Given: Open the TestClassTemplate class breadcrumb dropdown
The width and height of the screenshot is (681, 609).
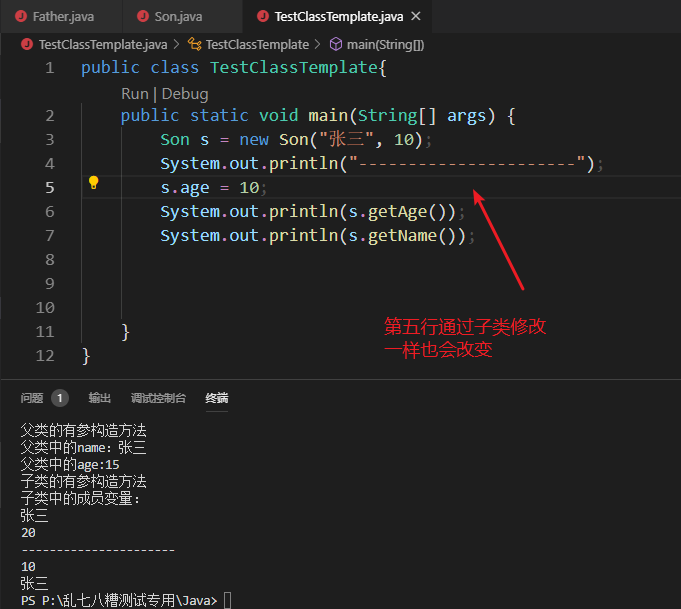Looking at the screenshot, I should [257, 44].
